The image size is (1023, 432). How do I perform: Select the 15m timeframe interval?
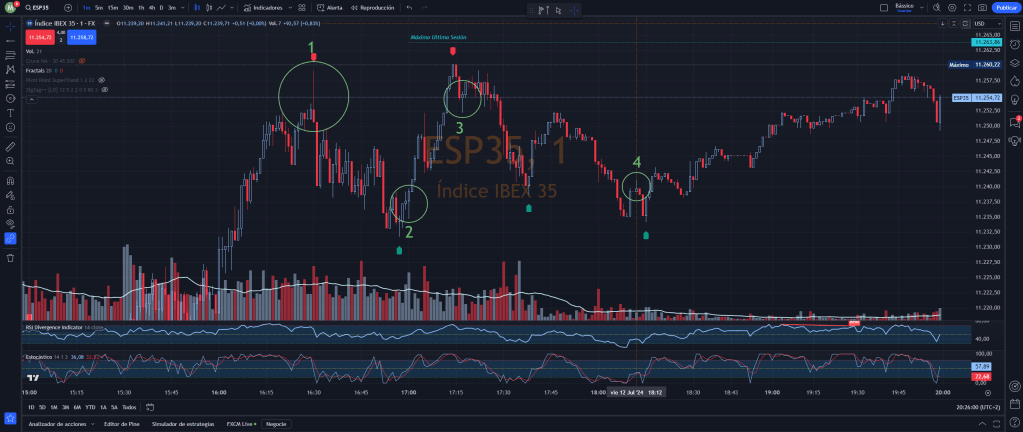point(113,7)
